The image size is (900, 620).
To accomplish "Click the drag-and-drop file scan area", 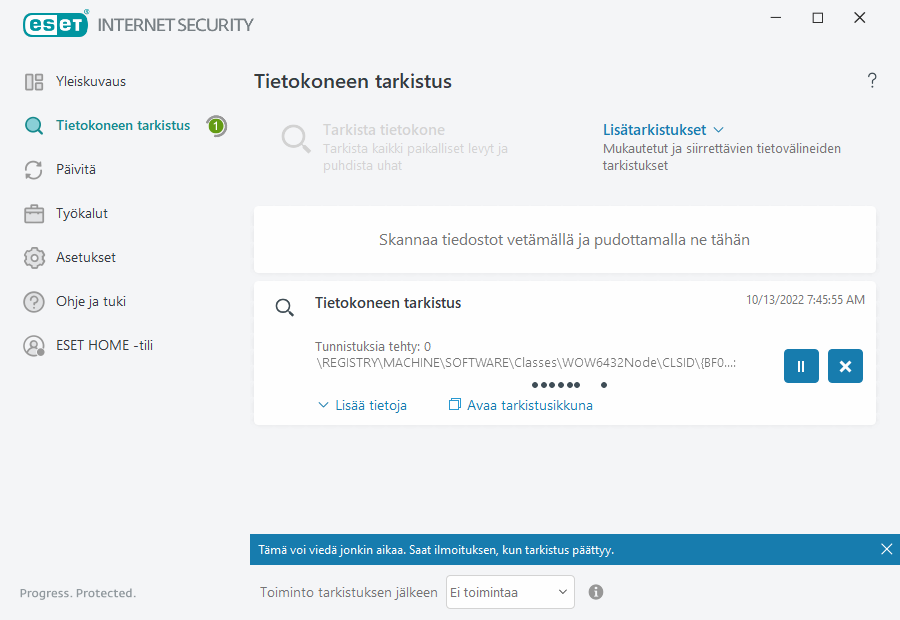I will pyautogui.click(x=565, y=239).
